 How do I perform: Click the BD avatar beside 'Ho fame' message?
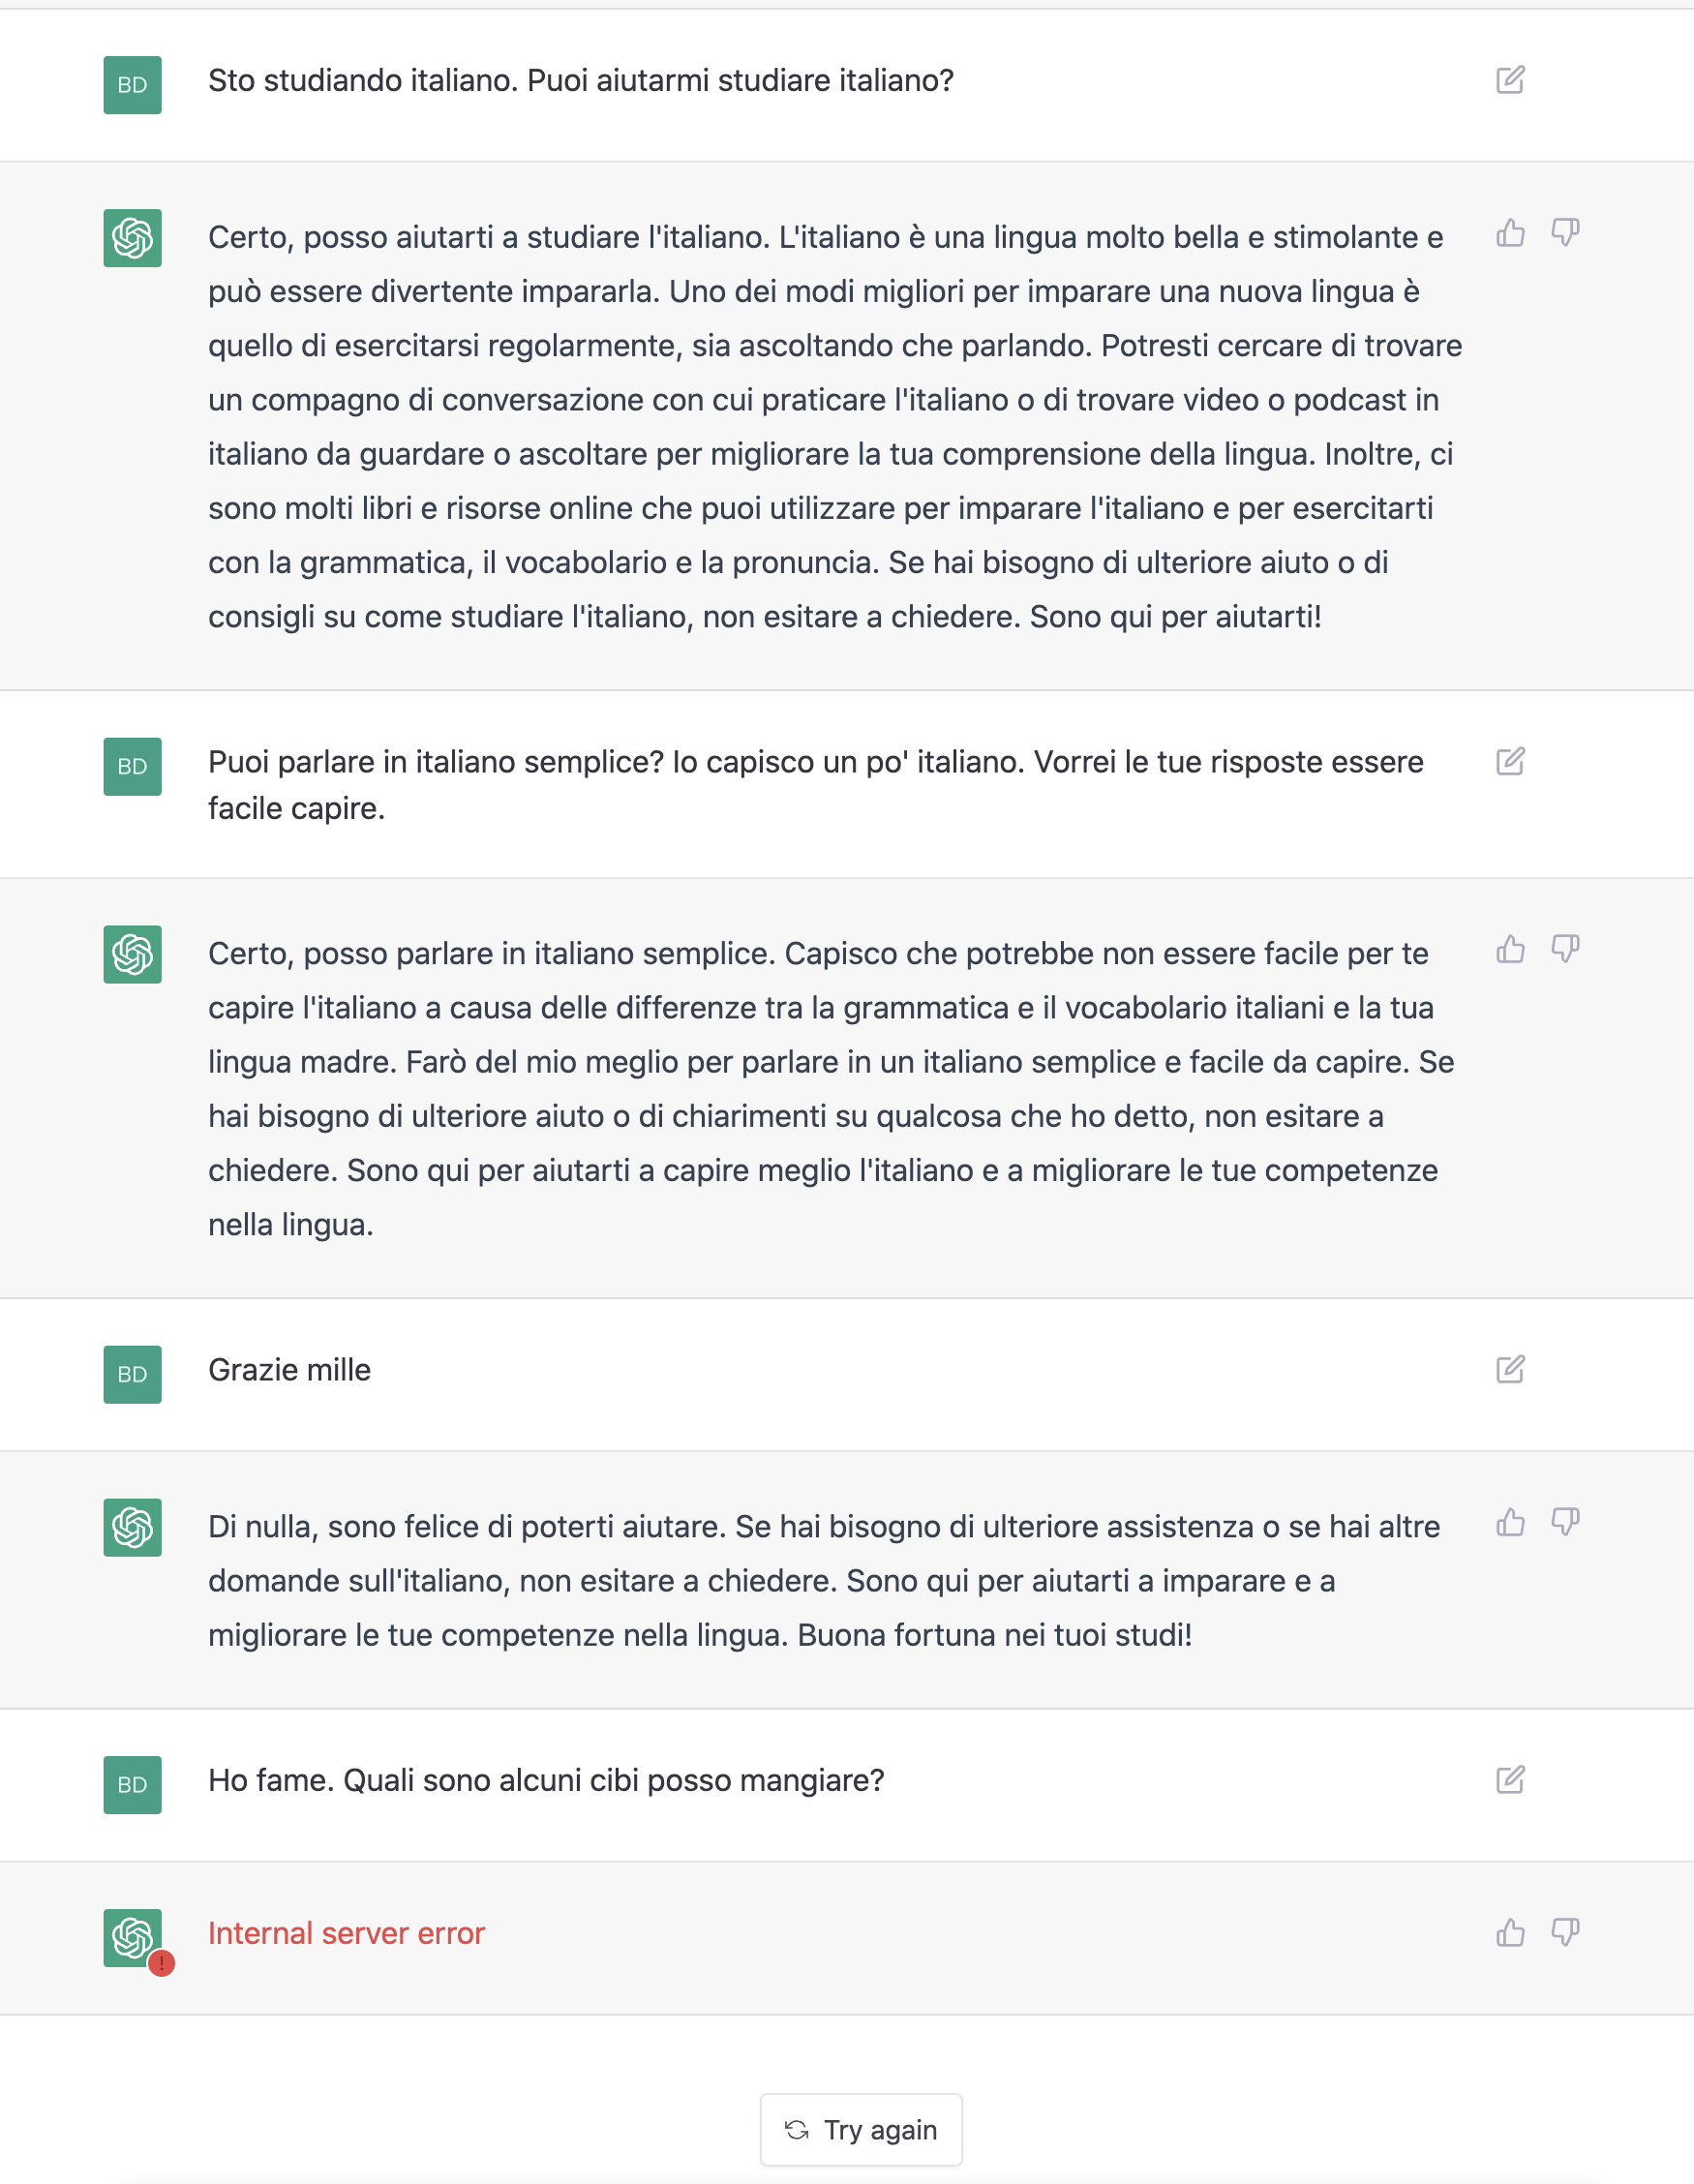(x=132, y=1785)
